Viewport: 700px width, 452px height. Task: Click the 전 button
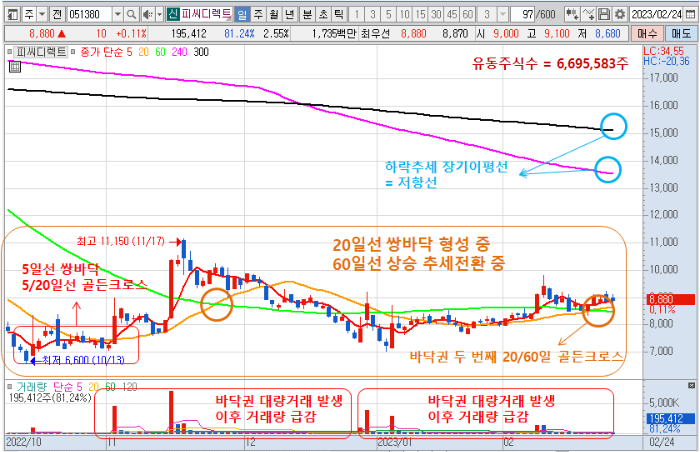pyautogui.click(x=57, y=15)
